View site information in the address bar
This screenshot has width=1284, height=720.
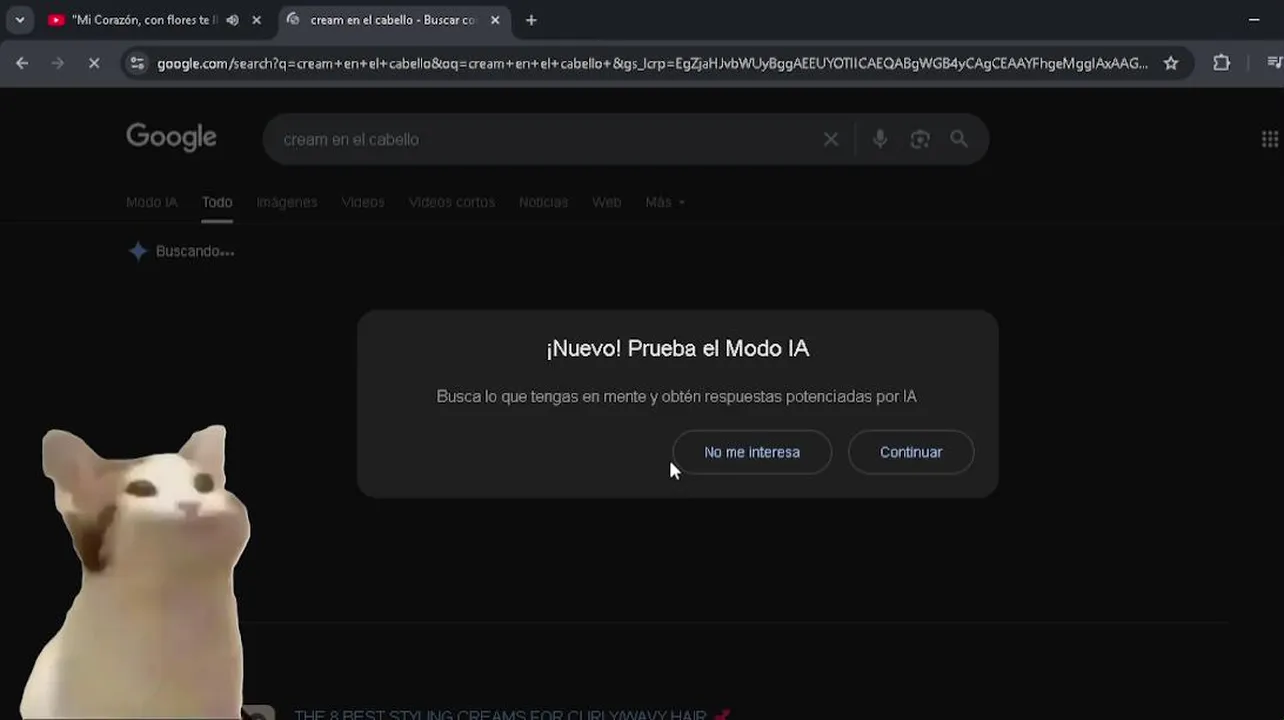tap(138, 63)
